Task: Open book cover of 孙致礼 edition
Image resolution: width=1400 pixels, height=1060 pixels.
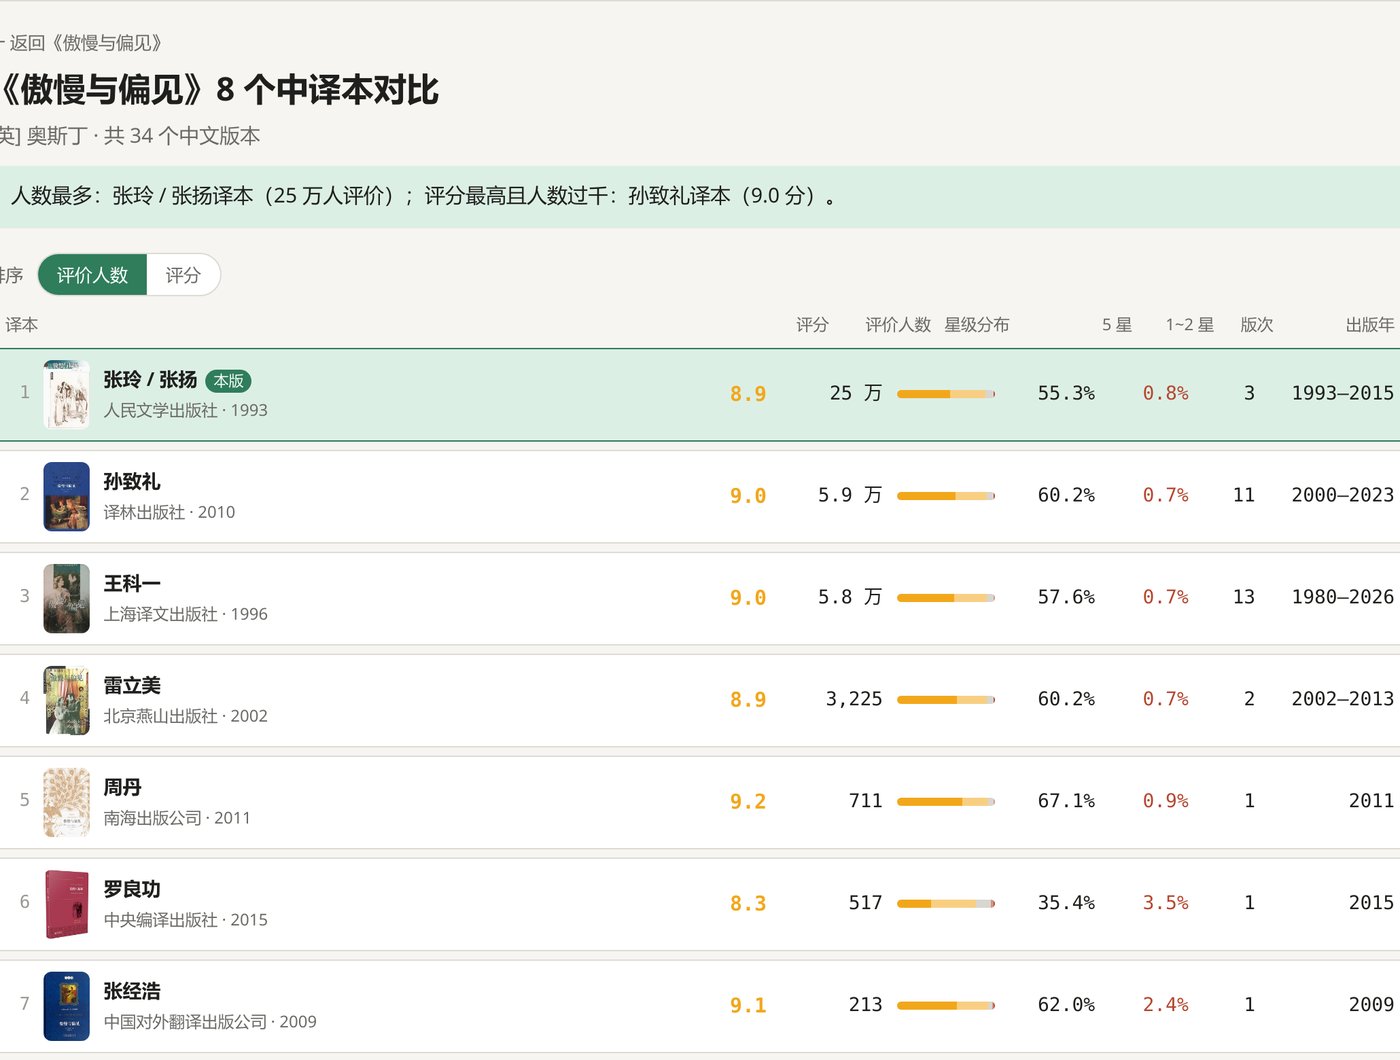Action: (x=67, y=496)
